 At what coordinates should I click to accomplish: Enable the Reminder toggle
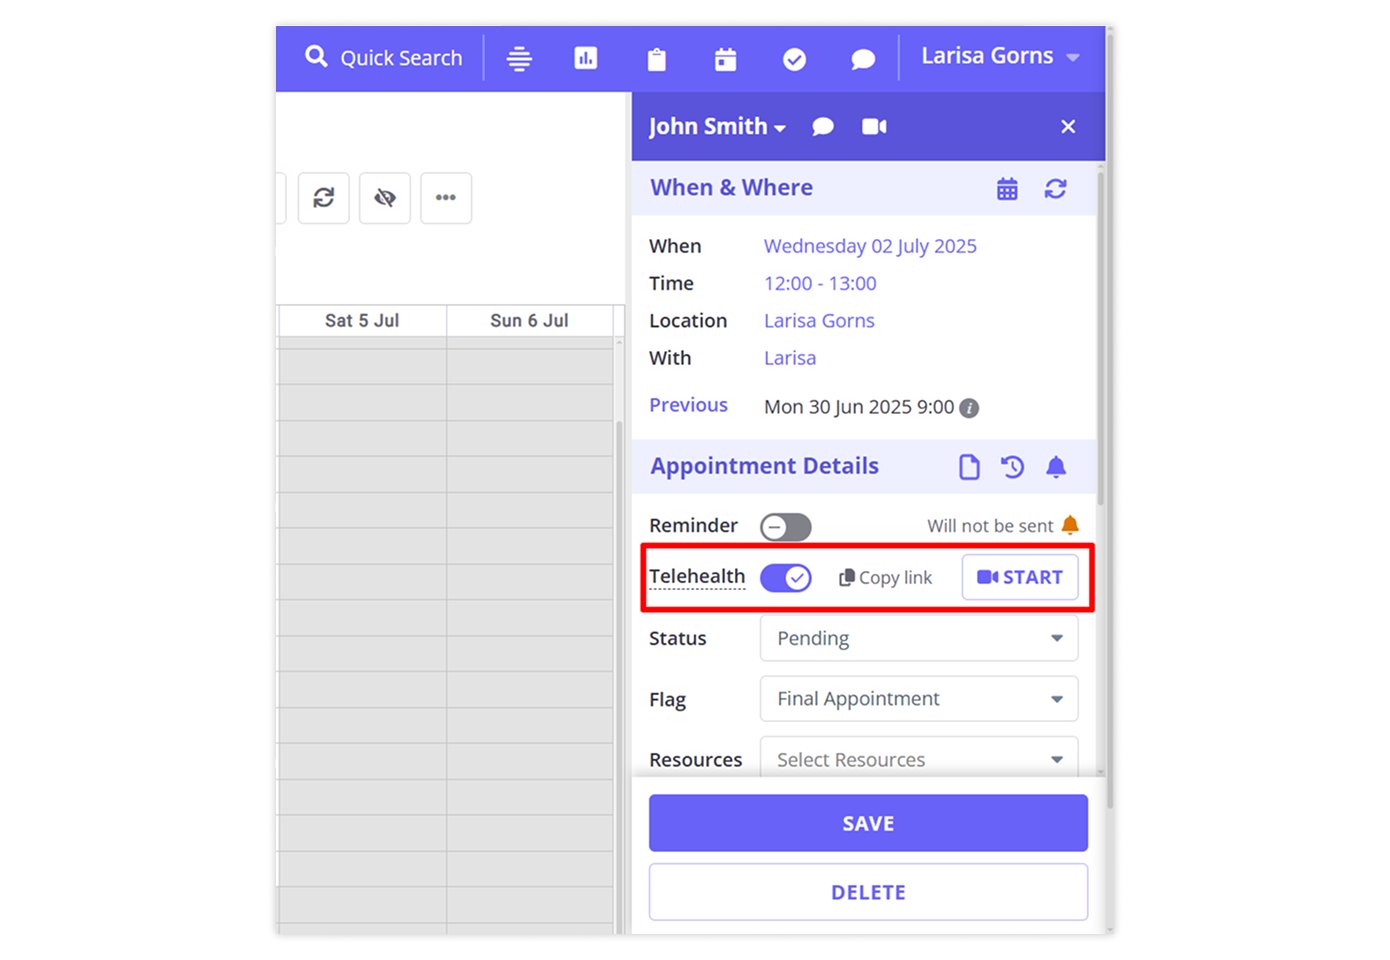786,527
